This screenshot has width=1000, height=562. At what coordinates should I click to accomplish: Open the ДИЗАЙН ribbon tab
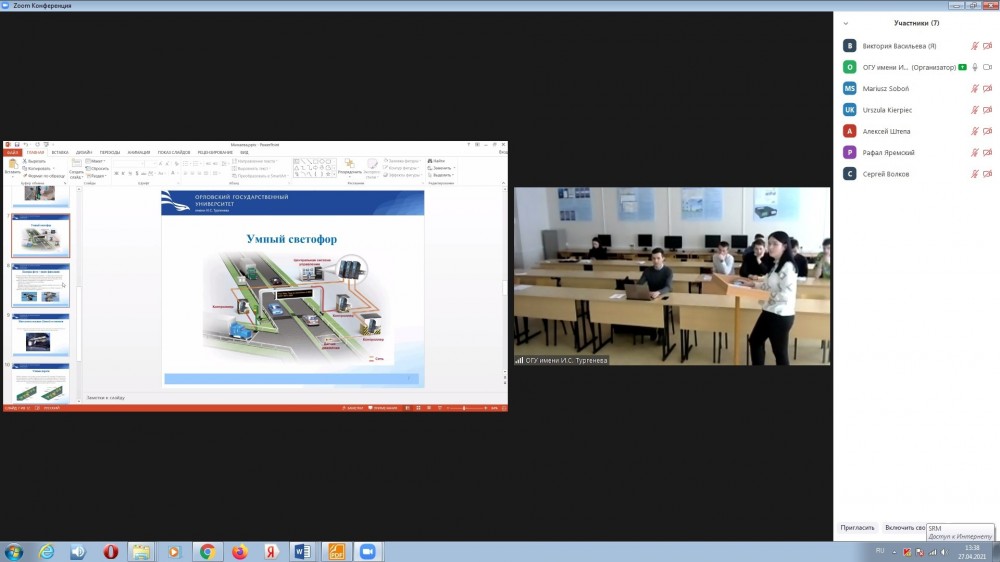pyautogui.click(x=84, y=152)
